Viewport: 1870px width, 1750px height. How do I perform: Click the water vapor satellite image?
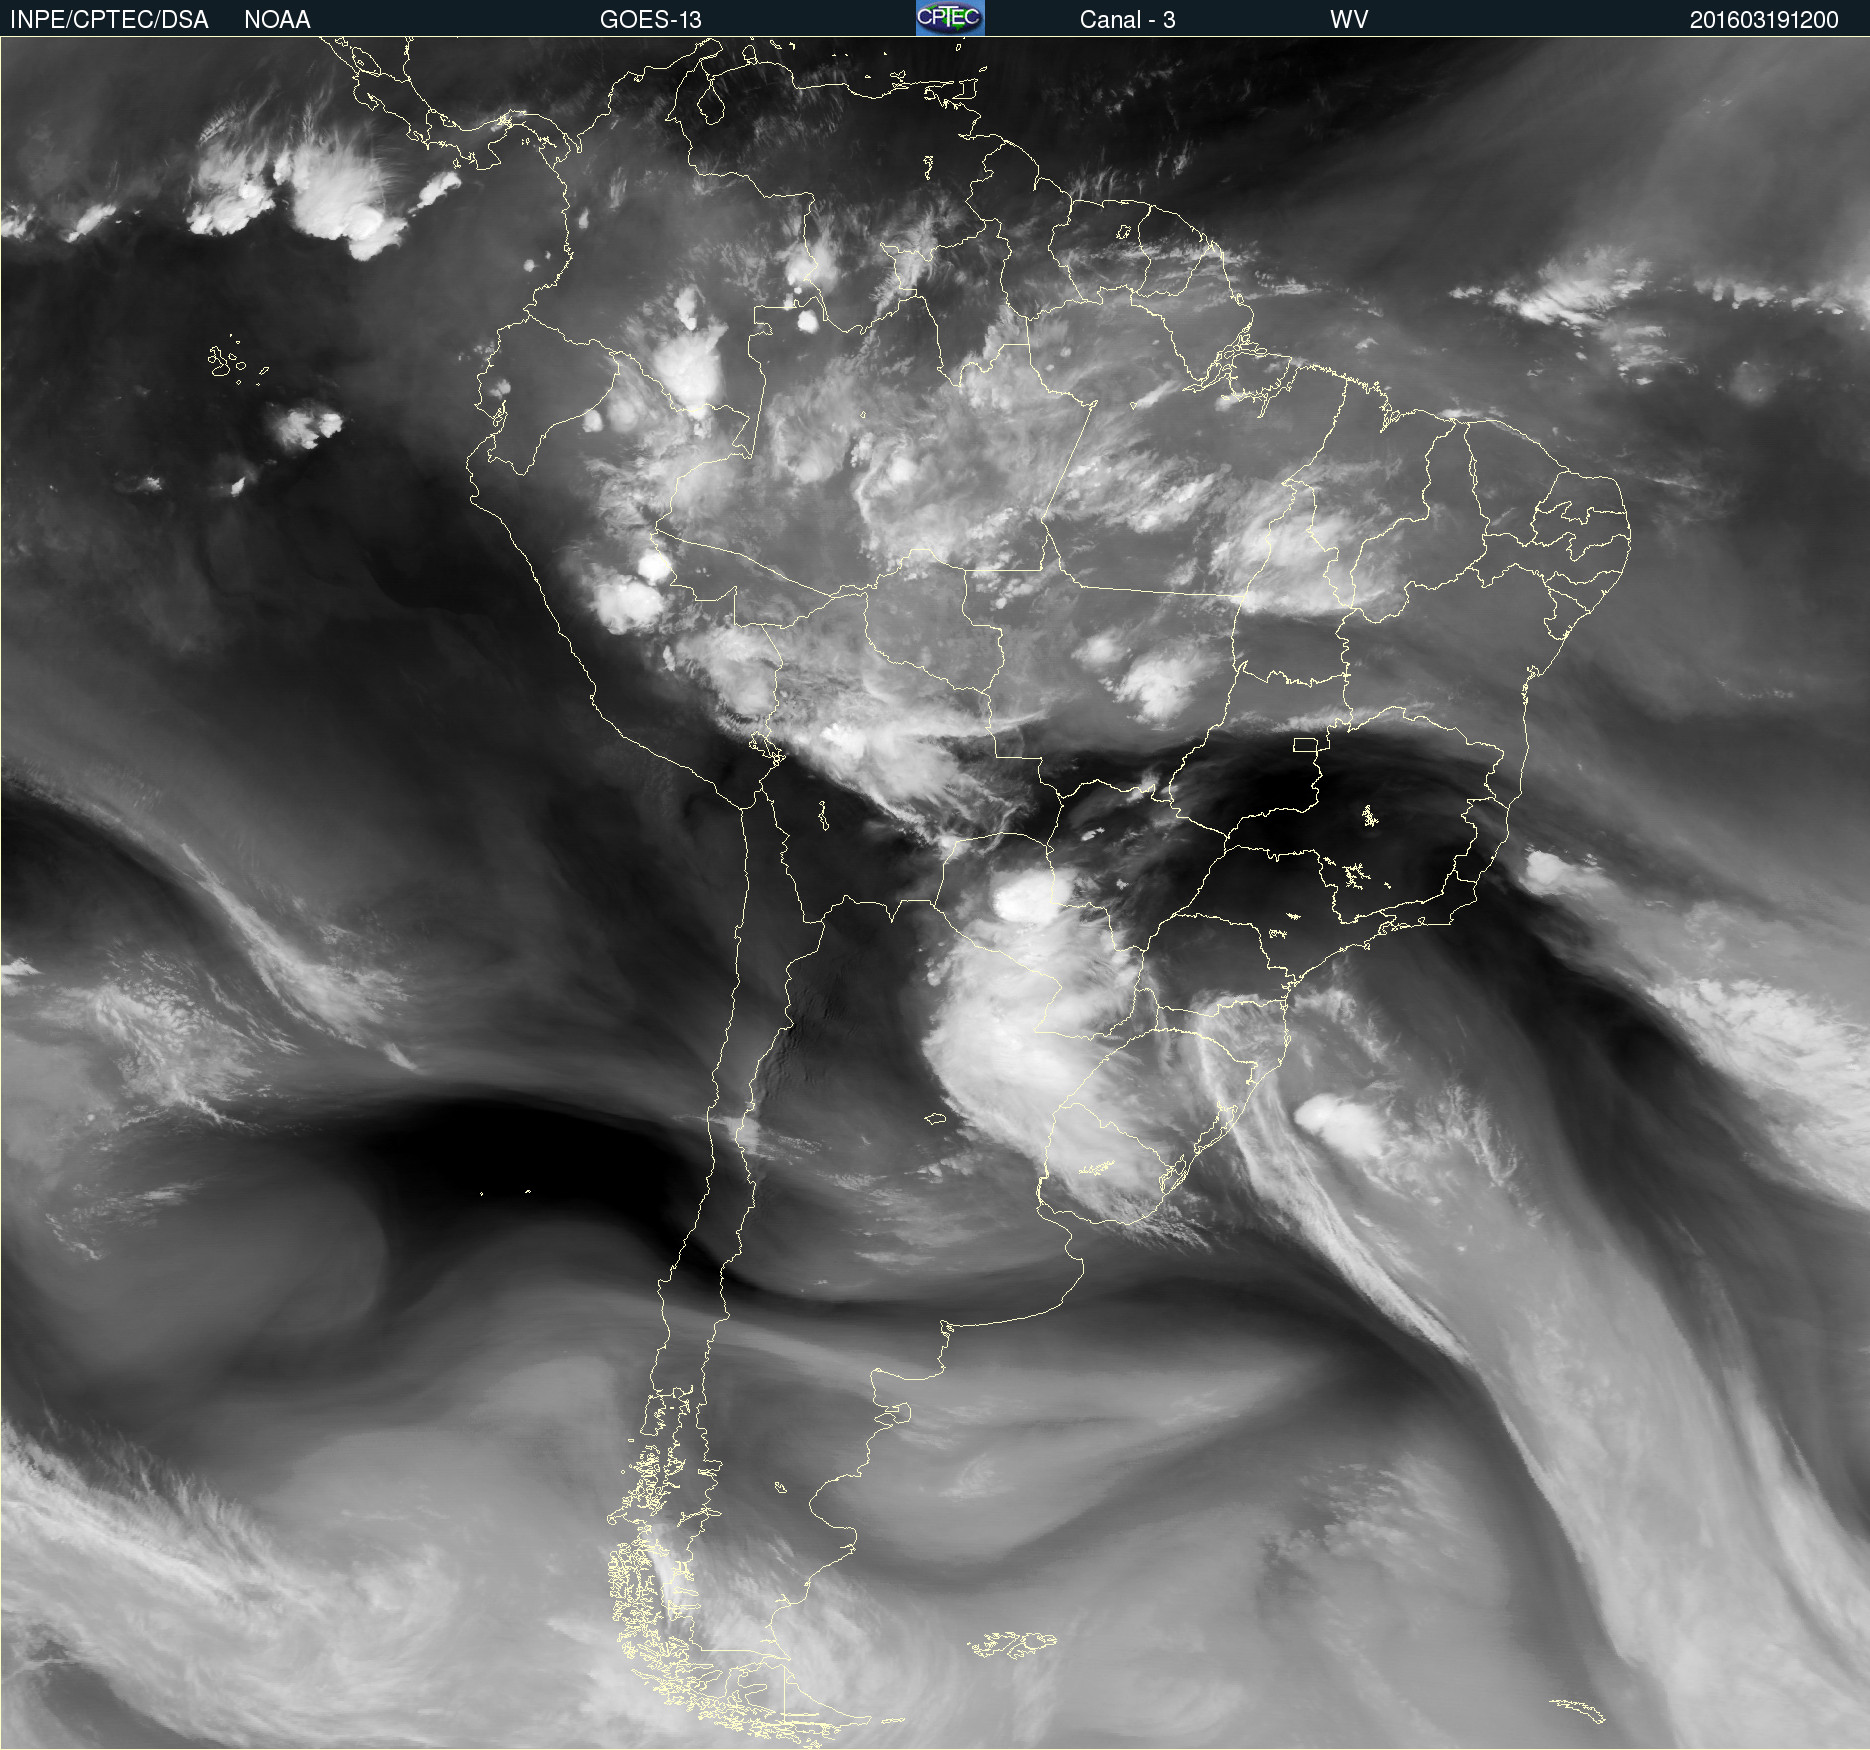935,893
